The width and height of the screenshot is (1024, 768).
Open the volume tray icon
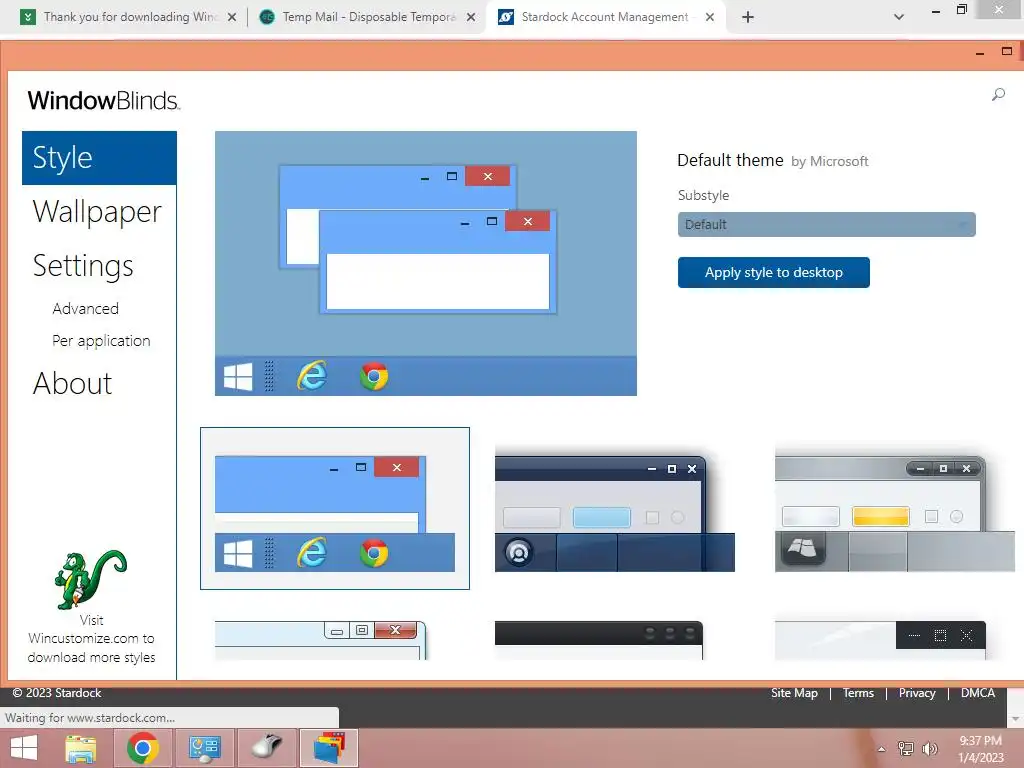click(x=930, y=748)
